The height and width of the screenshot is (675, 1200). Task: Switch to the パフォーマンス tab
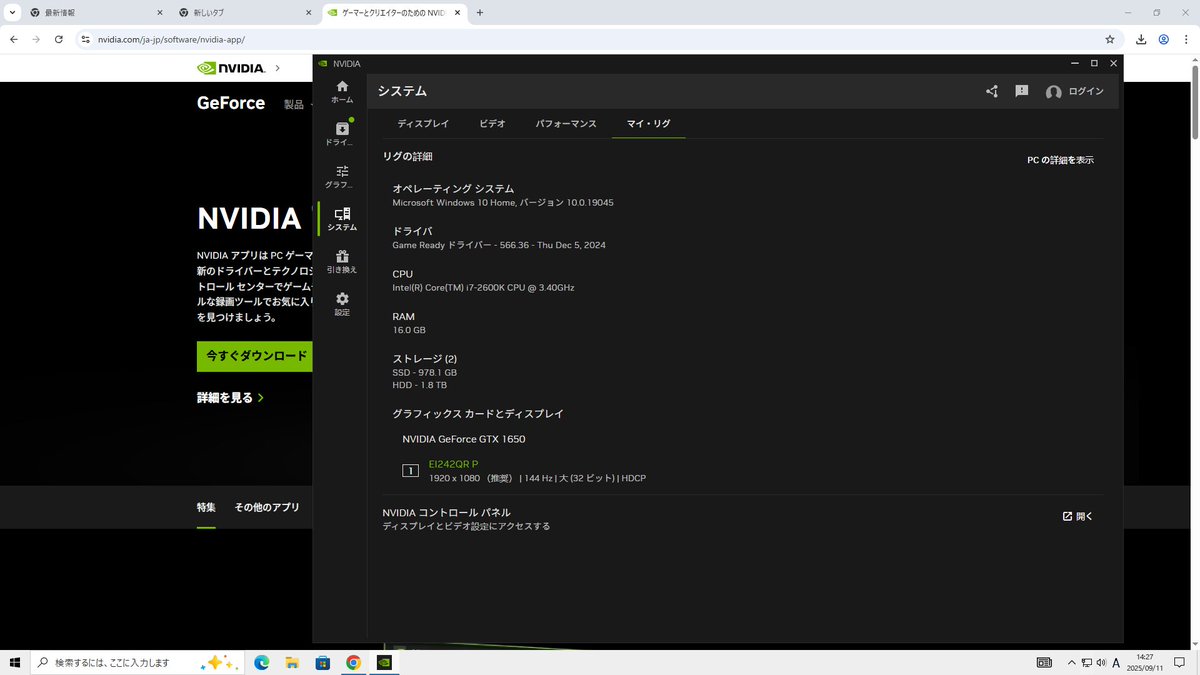click(566, 124)
